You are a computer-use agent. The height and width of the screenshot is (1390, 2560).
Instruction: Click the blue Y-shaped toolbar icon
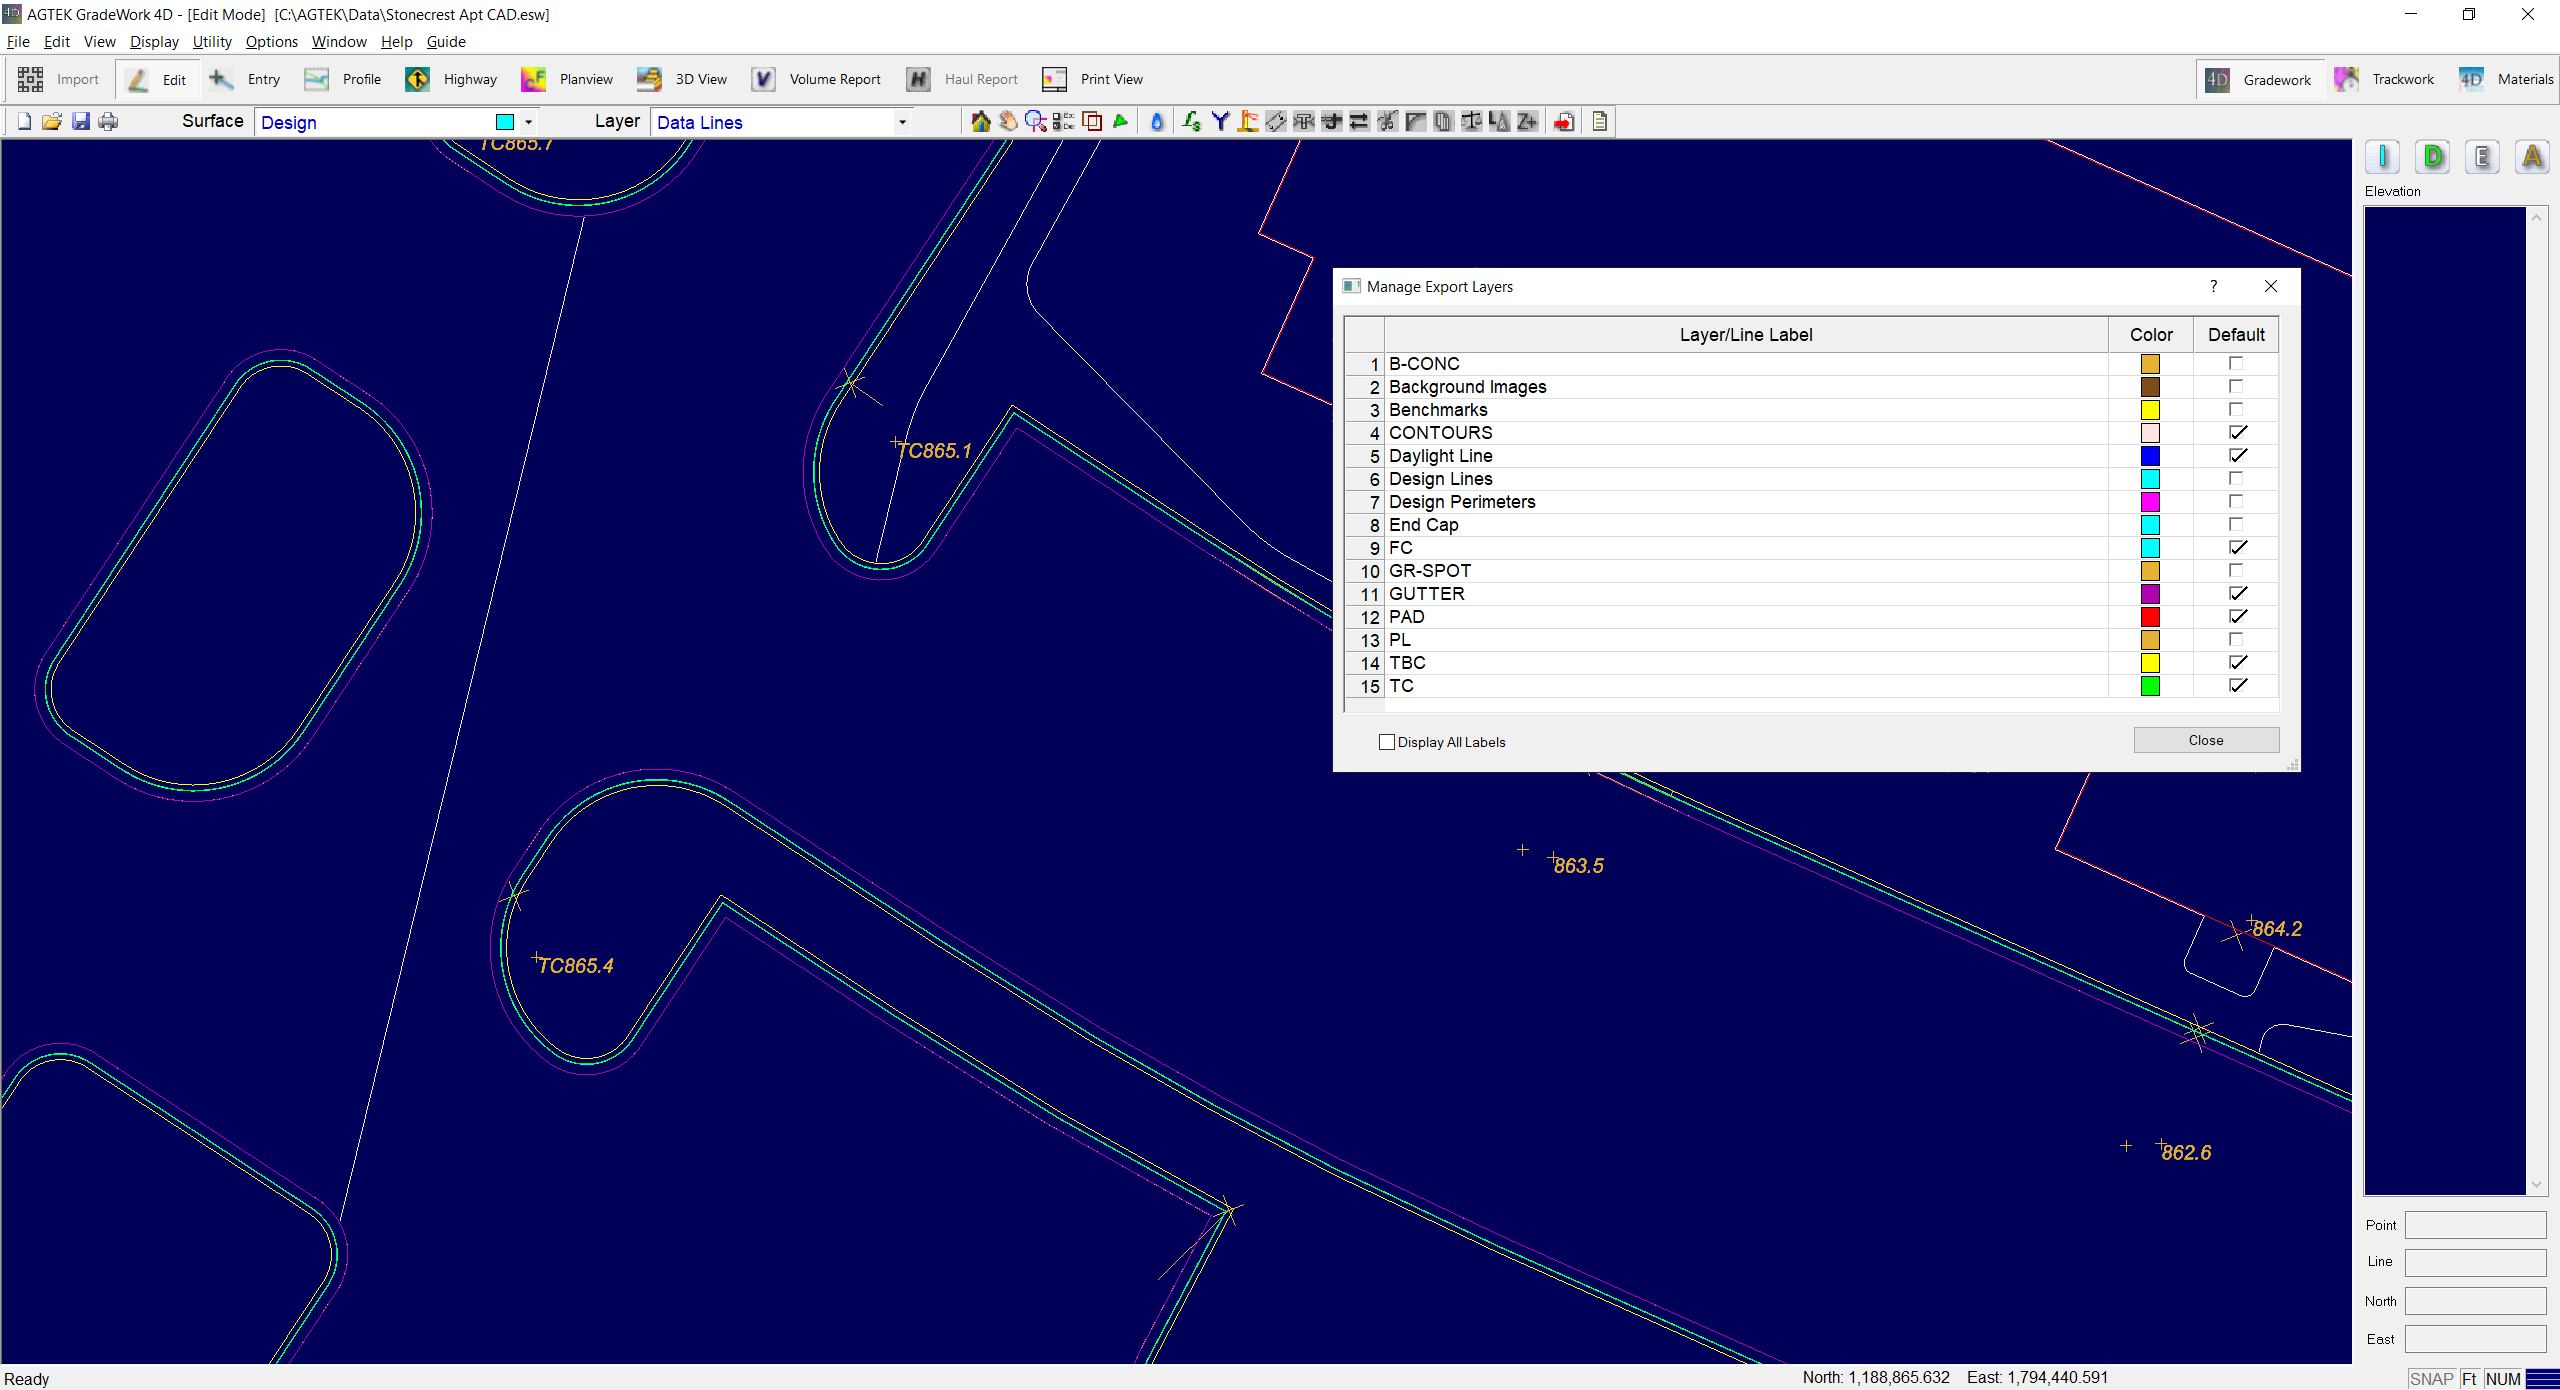coord(1220,122)
